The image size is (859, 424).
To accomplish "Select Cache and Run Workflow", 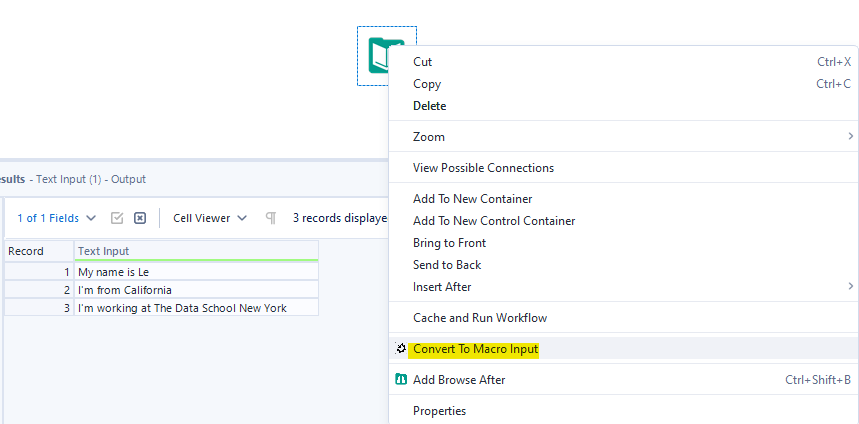I will (x=480, y=318).
